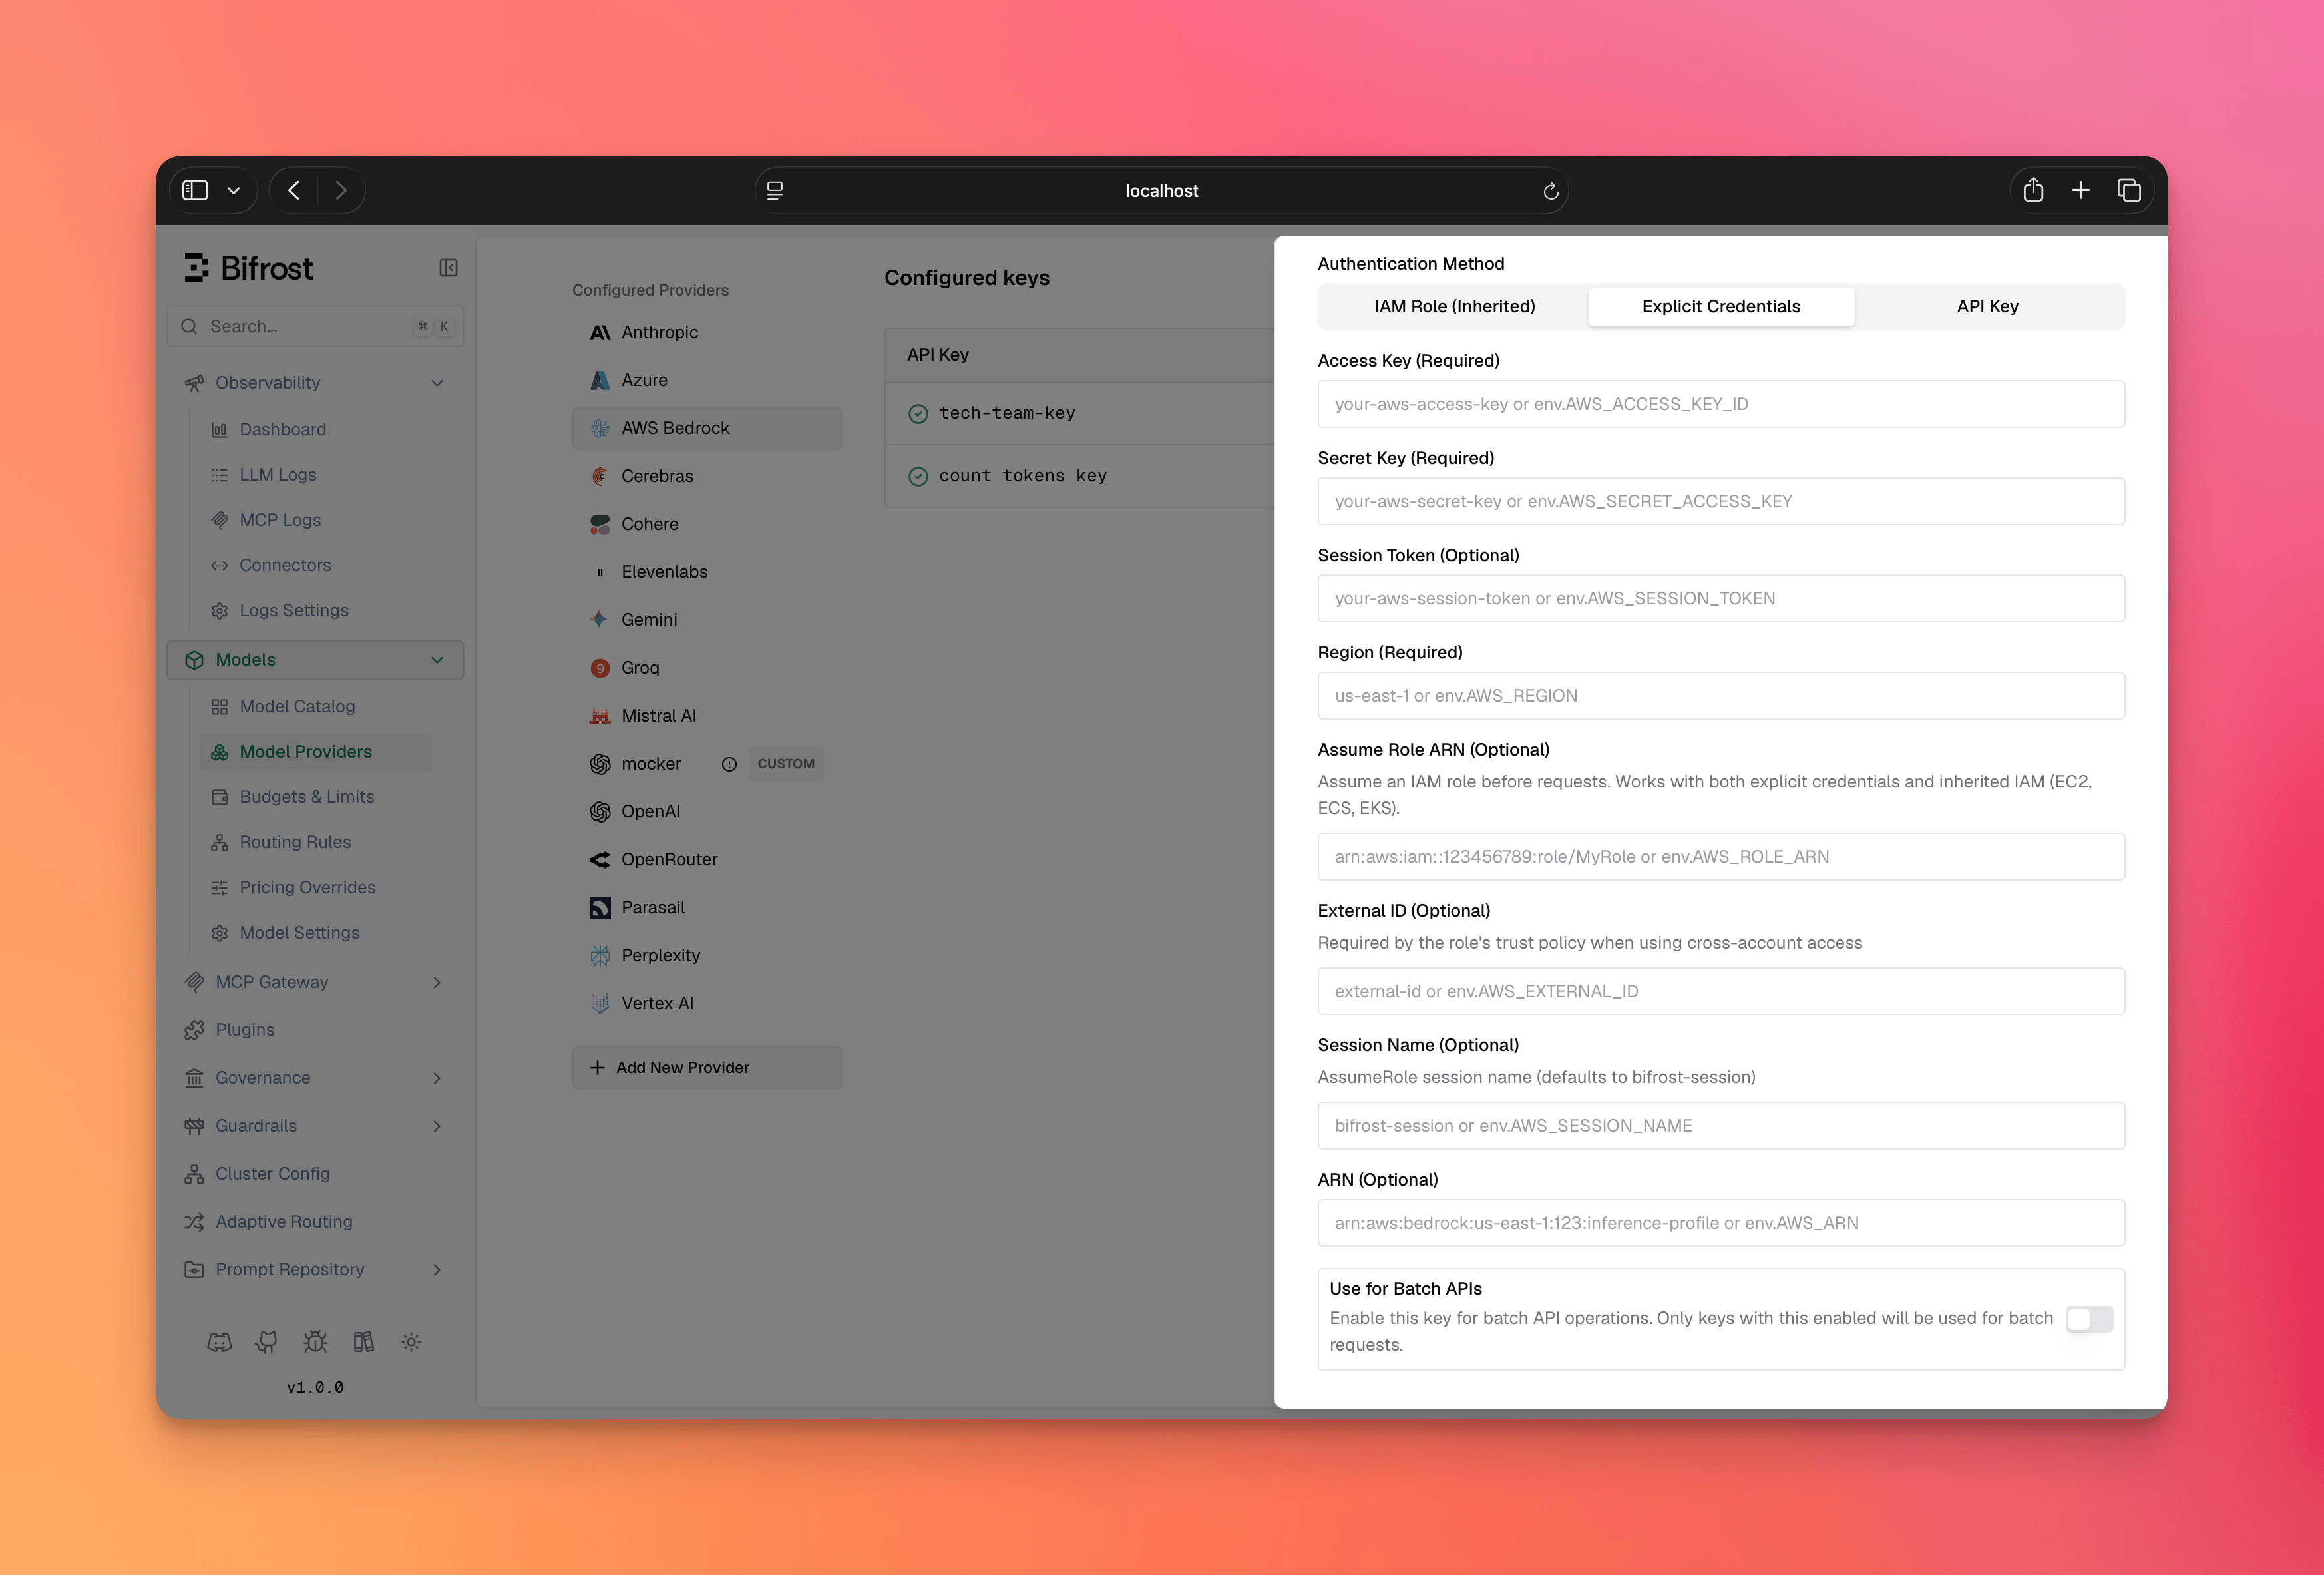Image resolution: width=2324 pixels, height=1575 pixels.
Task: Focus the Secret Key input field
Action: click(1721, 501)
